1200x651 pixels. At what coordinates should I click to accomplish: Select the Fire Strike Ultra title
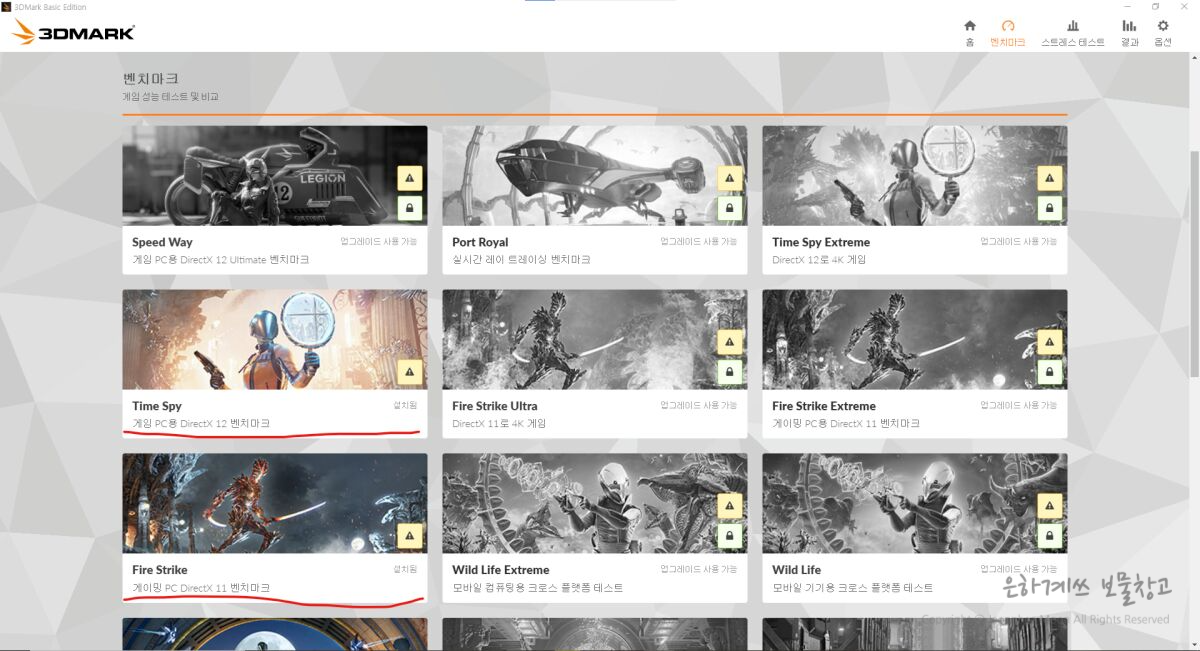tap(495, 406)
